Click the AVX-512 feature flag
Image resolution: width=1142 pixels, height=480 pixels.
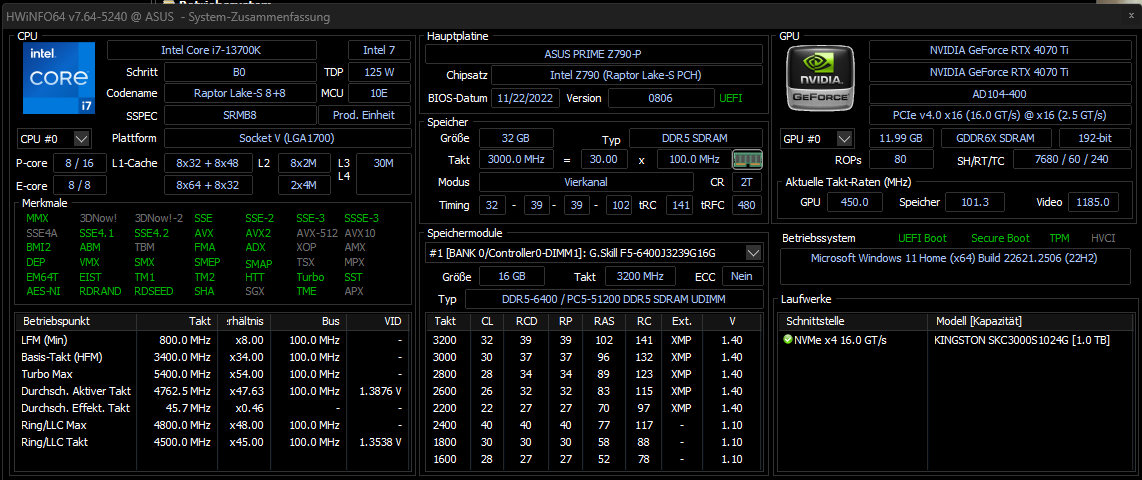click(x=315, y=233)
